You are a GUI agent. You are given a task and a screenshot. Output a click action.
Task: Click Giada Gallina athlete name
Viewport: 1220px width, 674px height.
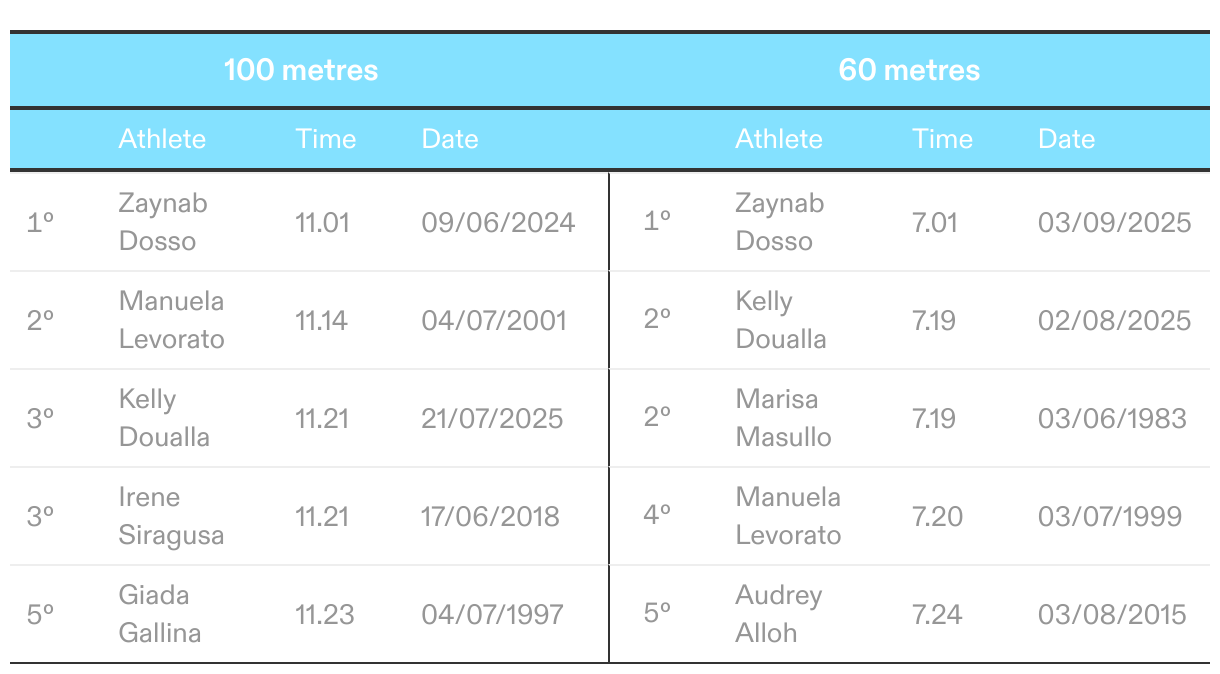(160, 614)
